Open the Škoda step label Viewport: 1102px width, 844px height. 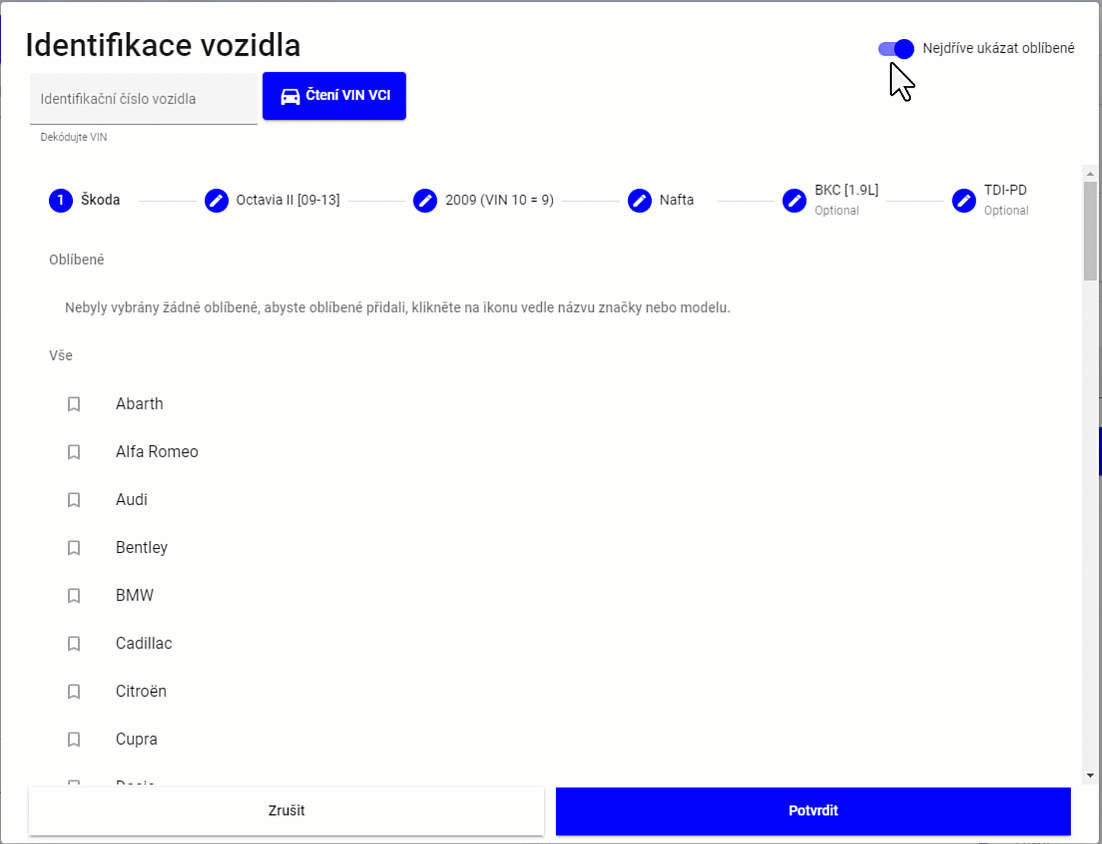[100, 200]
